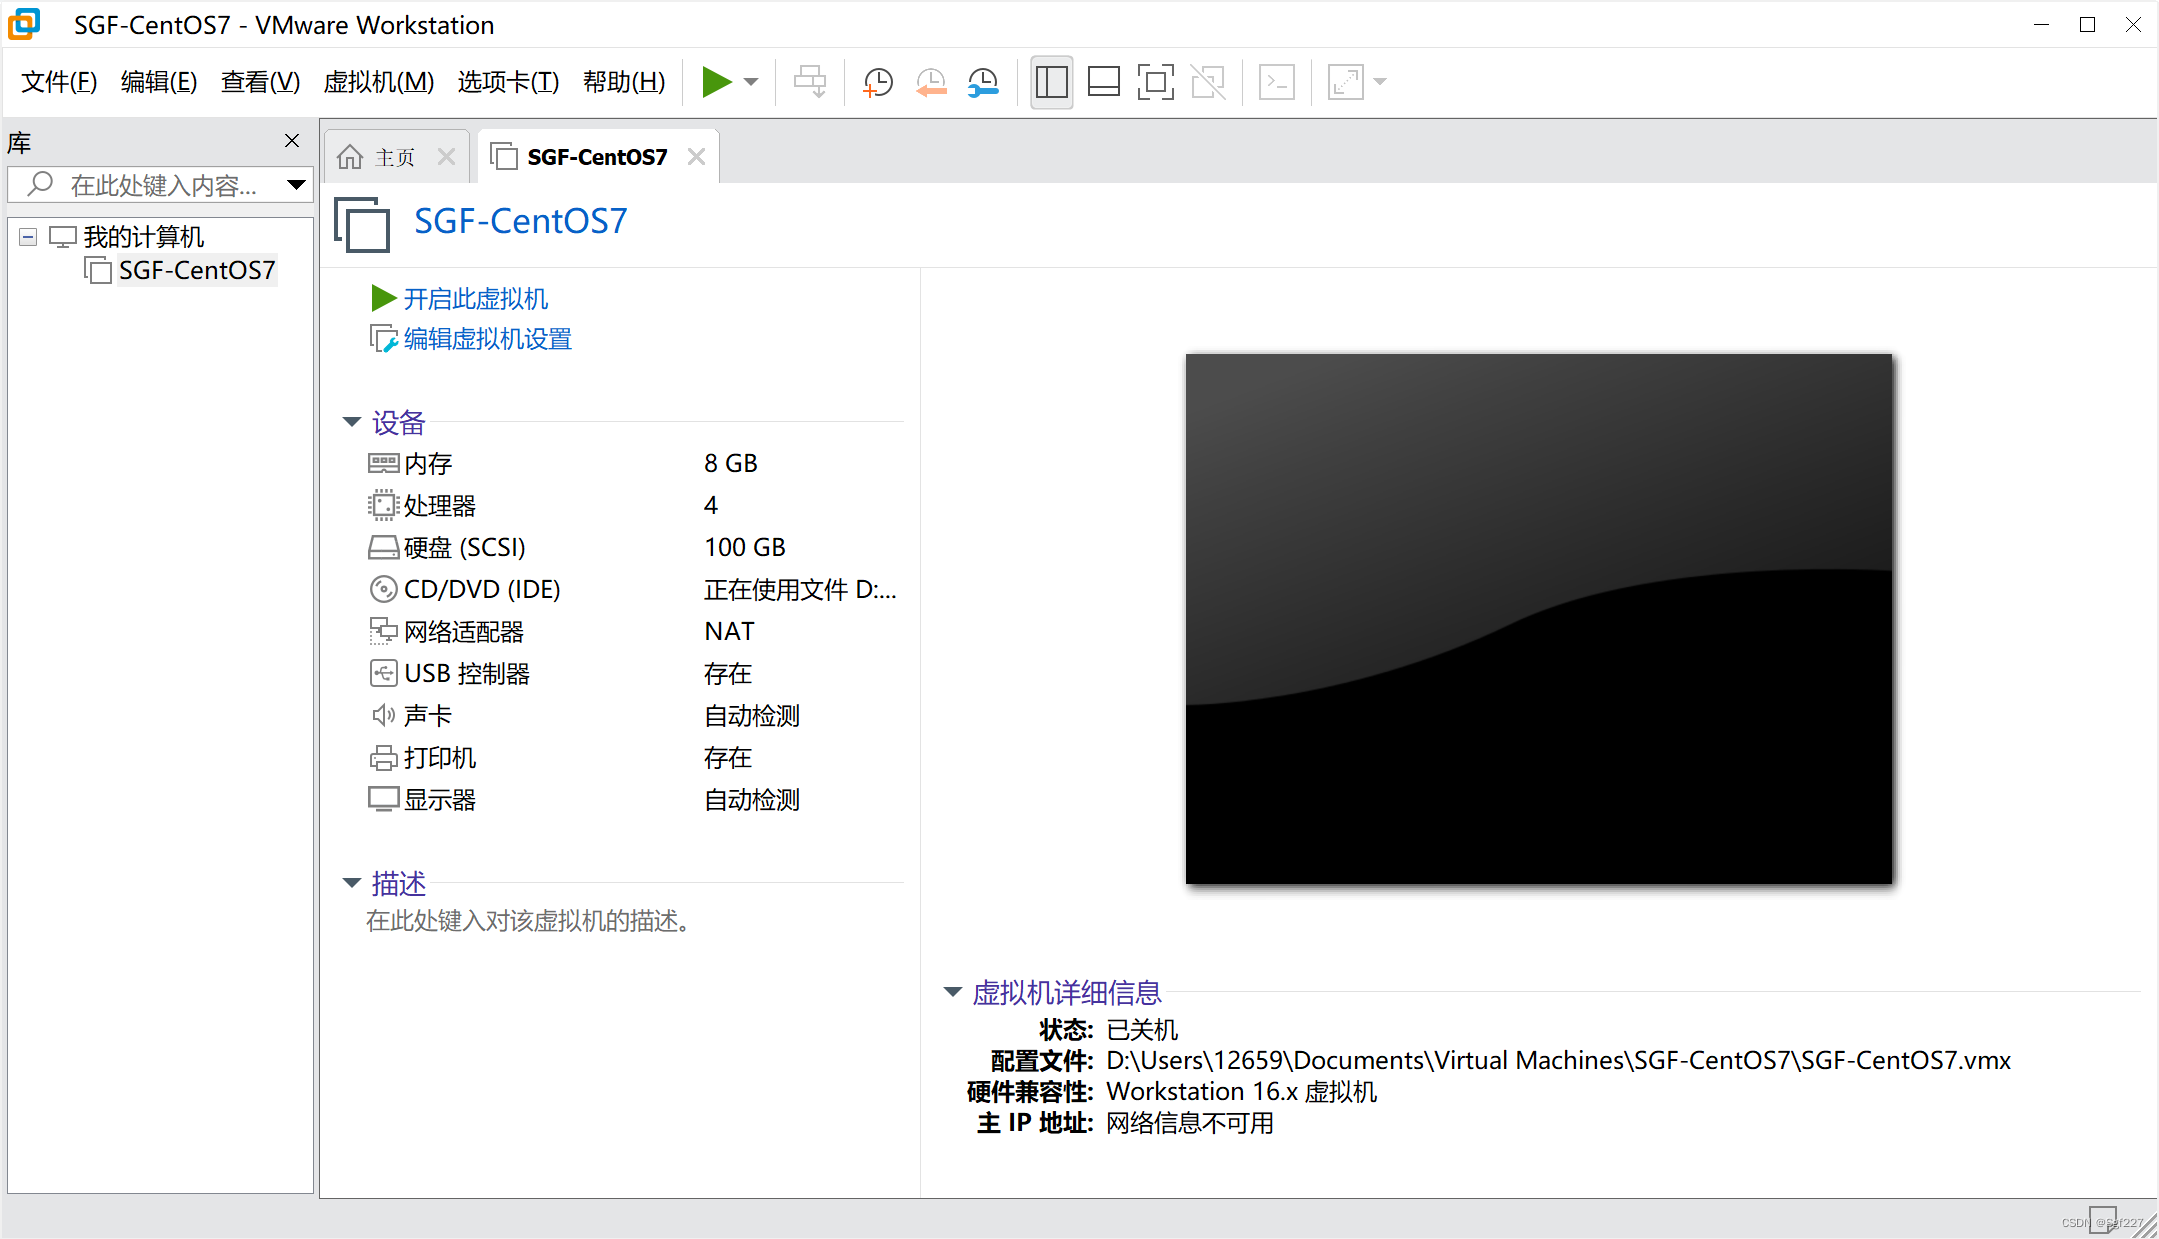Click the 打印机 printer device row
Screen dimensions: 2159x1239
click(x=633, y=757)
